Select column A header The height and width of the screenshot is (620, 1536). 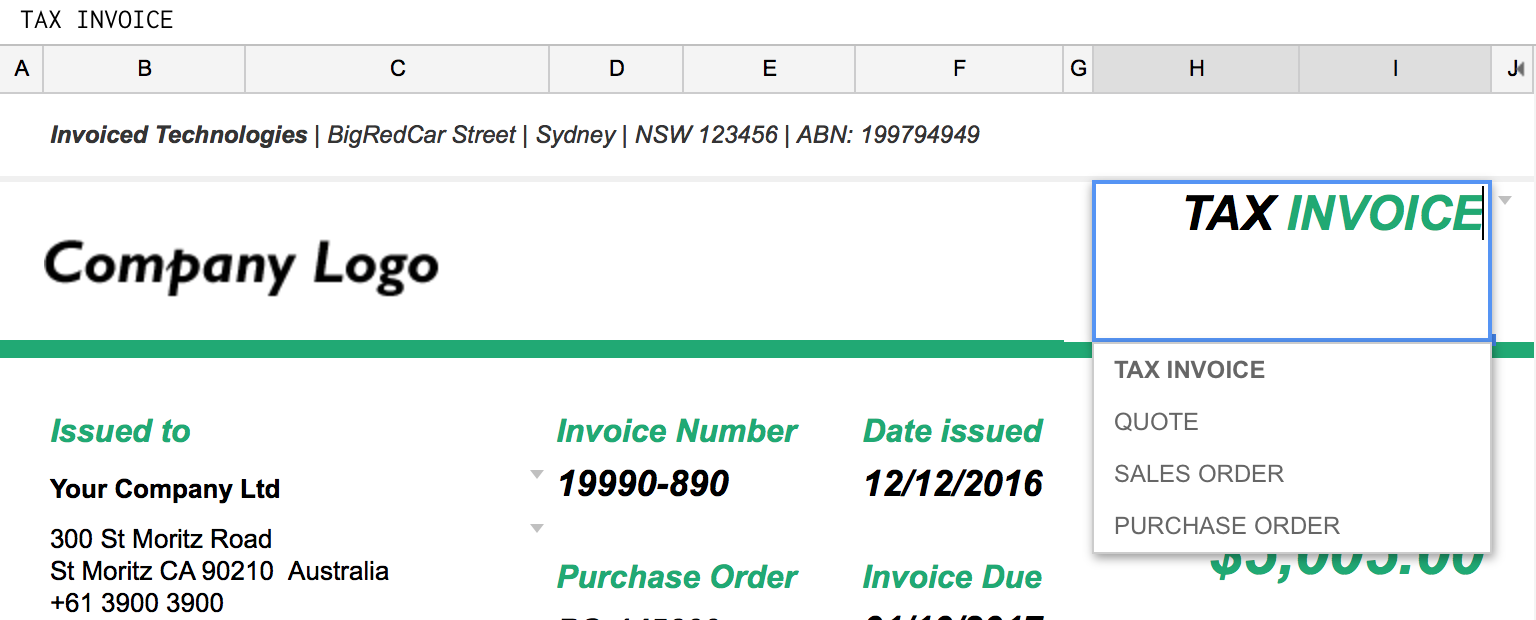[x=22, y=69]
